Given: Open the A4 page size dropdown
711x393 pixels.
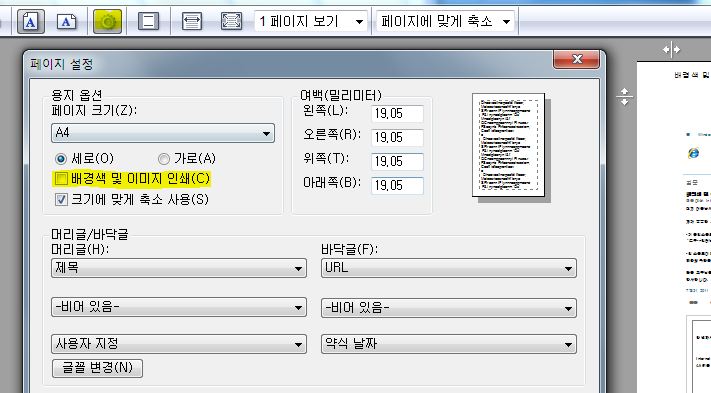Looking at the screenshot, I should [163, 133].
